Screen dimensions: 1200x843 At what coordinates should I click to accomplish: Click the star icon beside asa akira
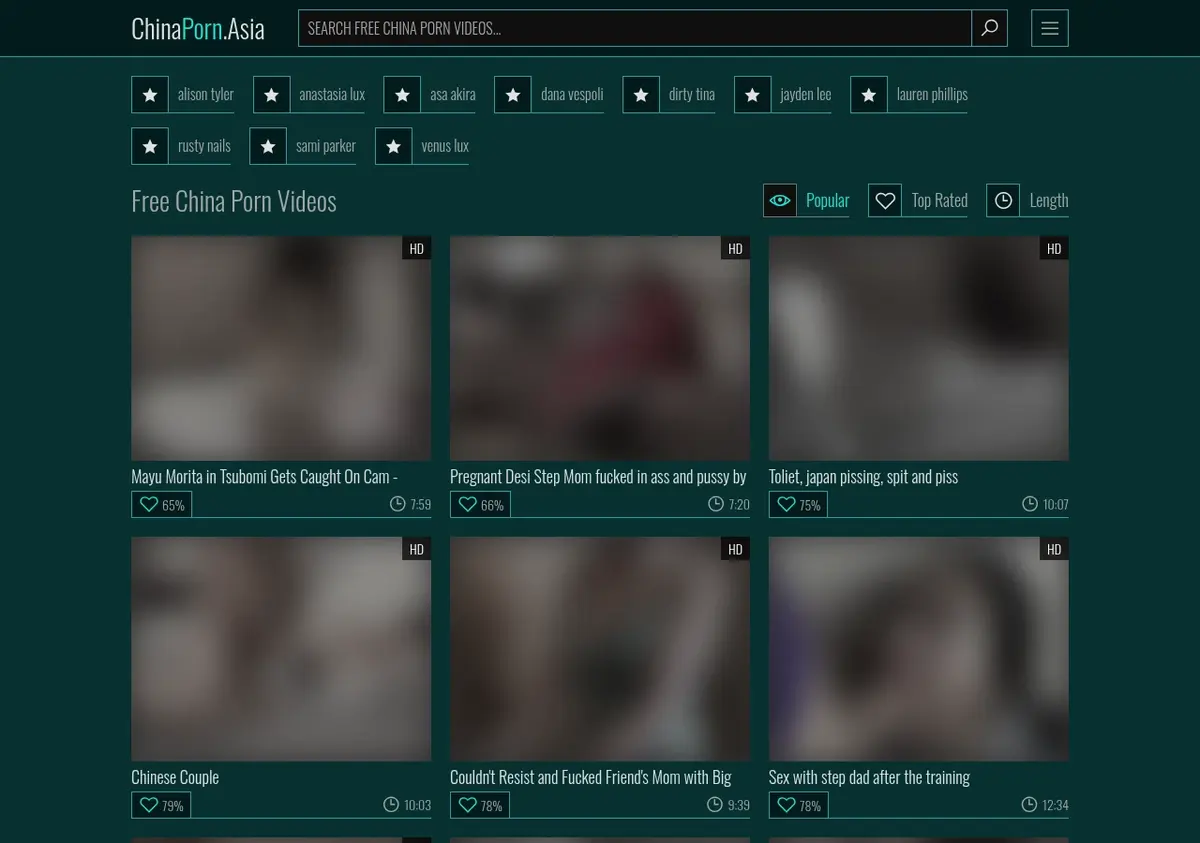tap(402, 94)
